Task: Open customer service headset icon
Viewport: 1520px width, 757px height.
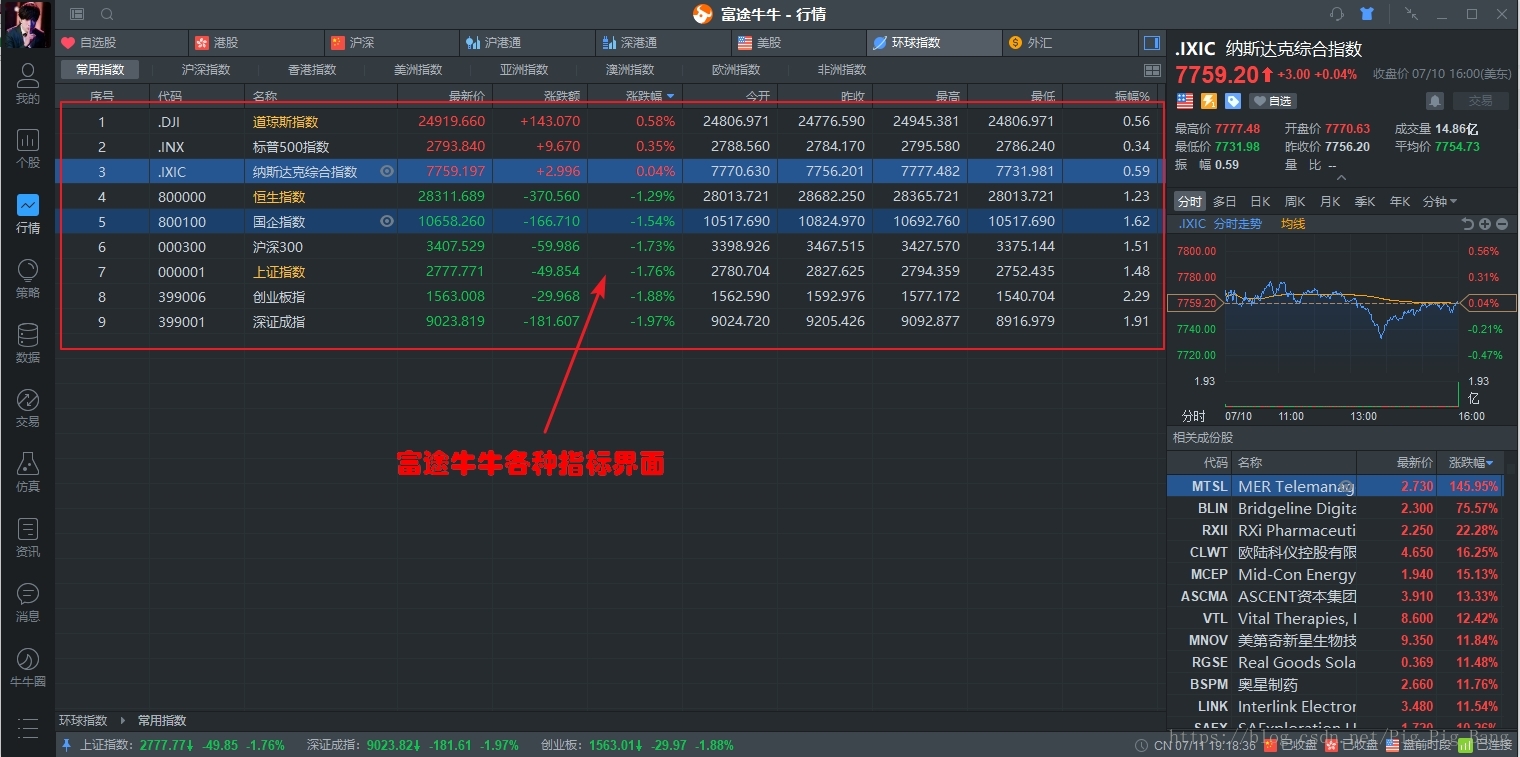Action: point(1337,14)
